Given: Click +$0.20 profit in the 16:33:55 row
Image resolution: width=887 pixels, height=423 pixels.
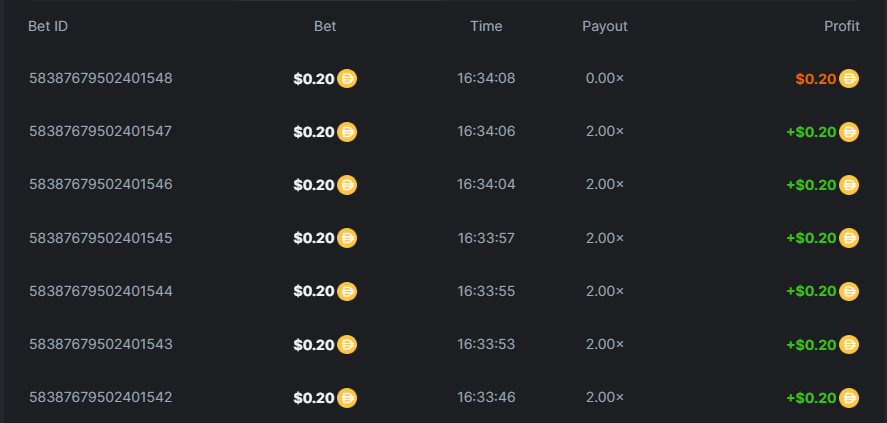Looking at the screenshot, I should [811, 291].
